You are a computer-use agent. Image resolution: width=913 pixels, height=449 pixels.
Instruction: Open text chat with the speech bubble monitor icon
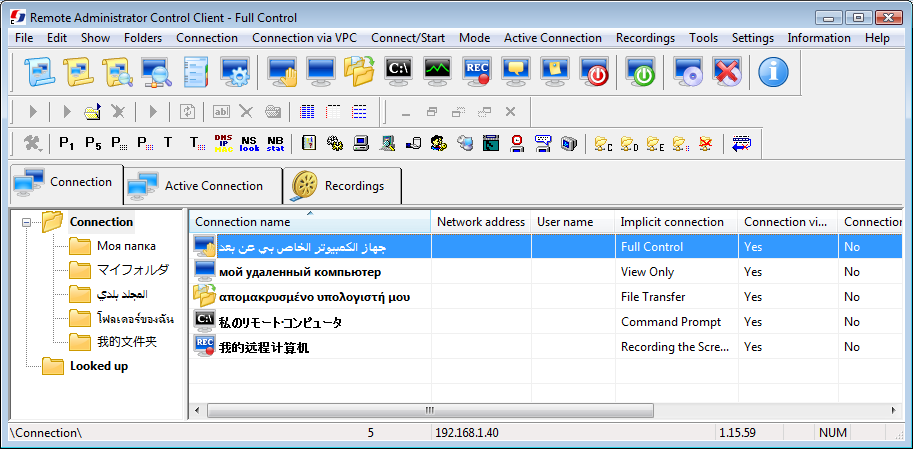[x=516, y=72]
